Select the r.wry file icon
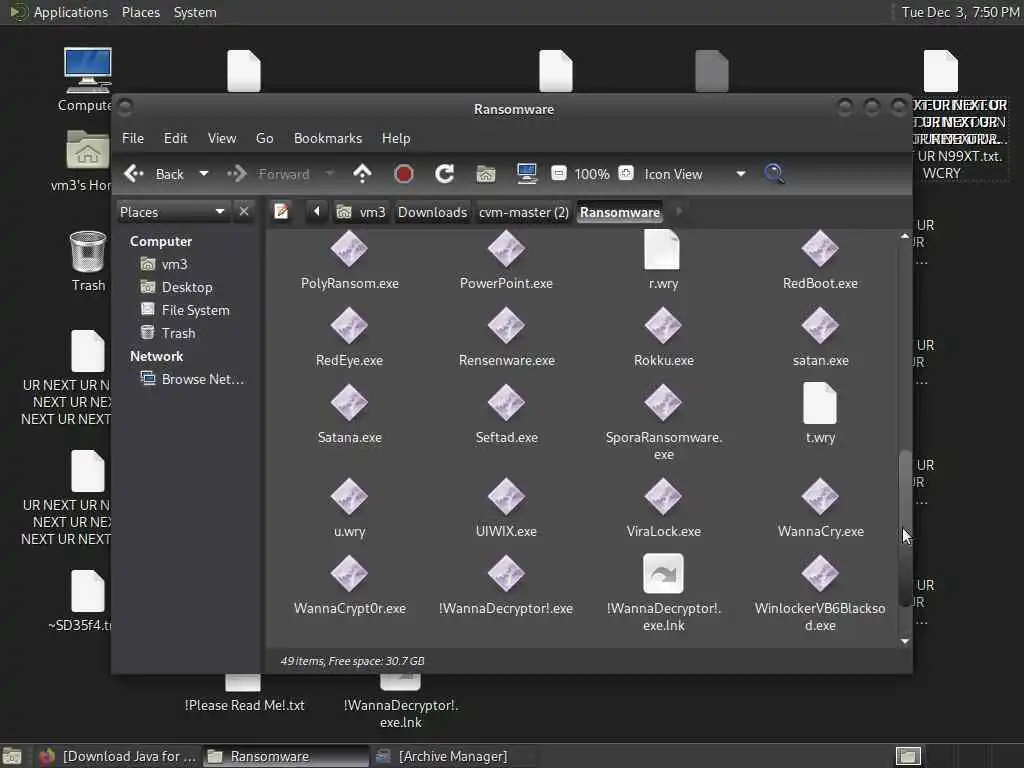 663,249
